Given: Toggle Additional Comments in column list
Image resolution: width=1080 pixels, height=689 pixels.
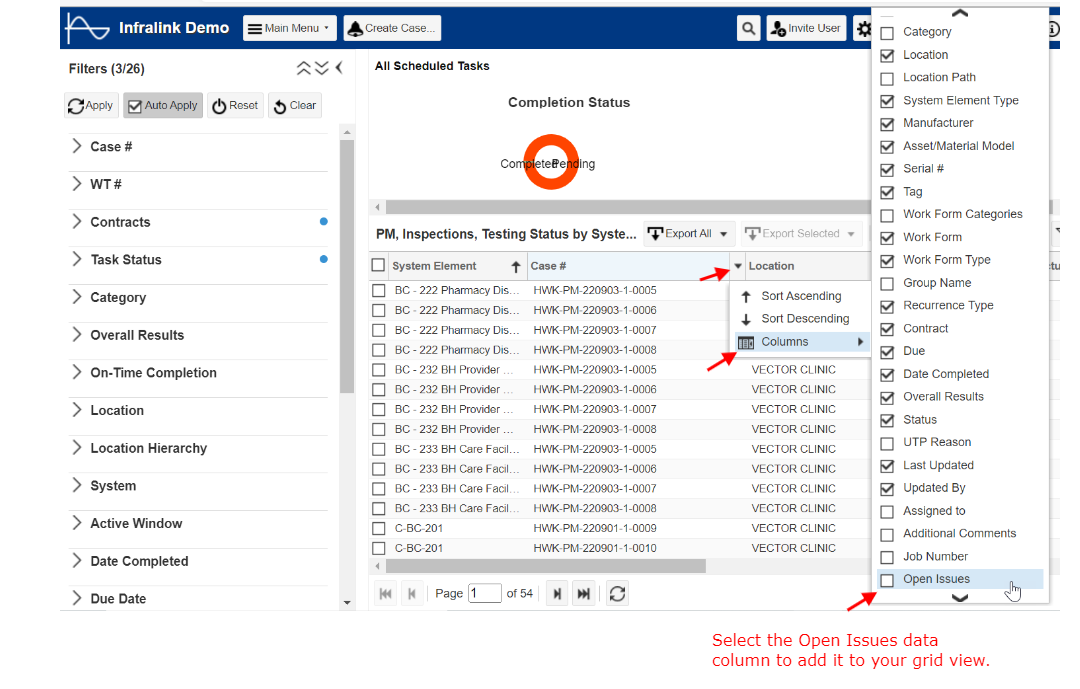Looking at the screenshot, I should click(x=887, y=535).
